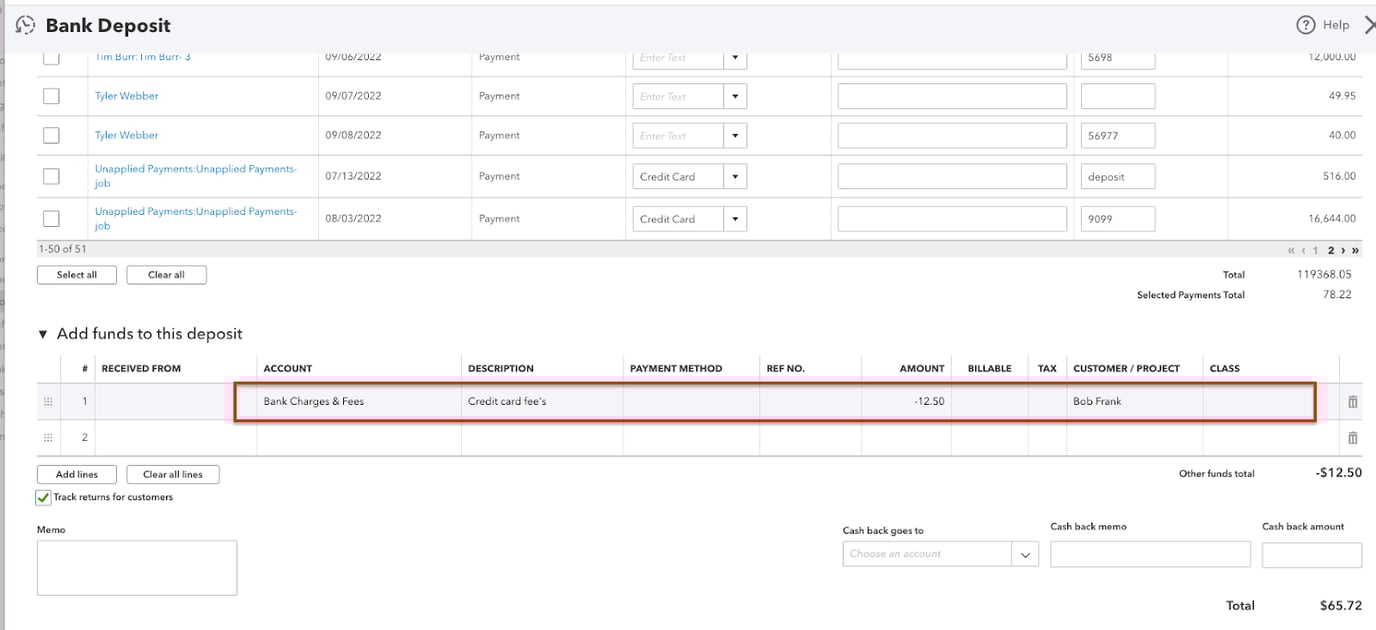Open the Enter Text payment method dropdown
Image resolution: width=1376 pixels, height=630 pixels.
[x=734, y=95]
